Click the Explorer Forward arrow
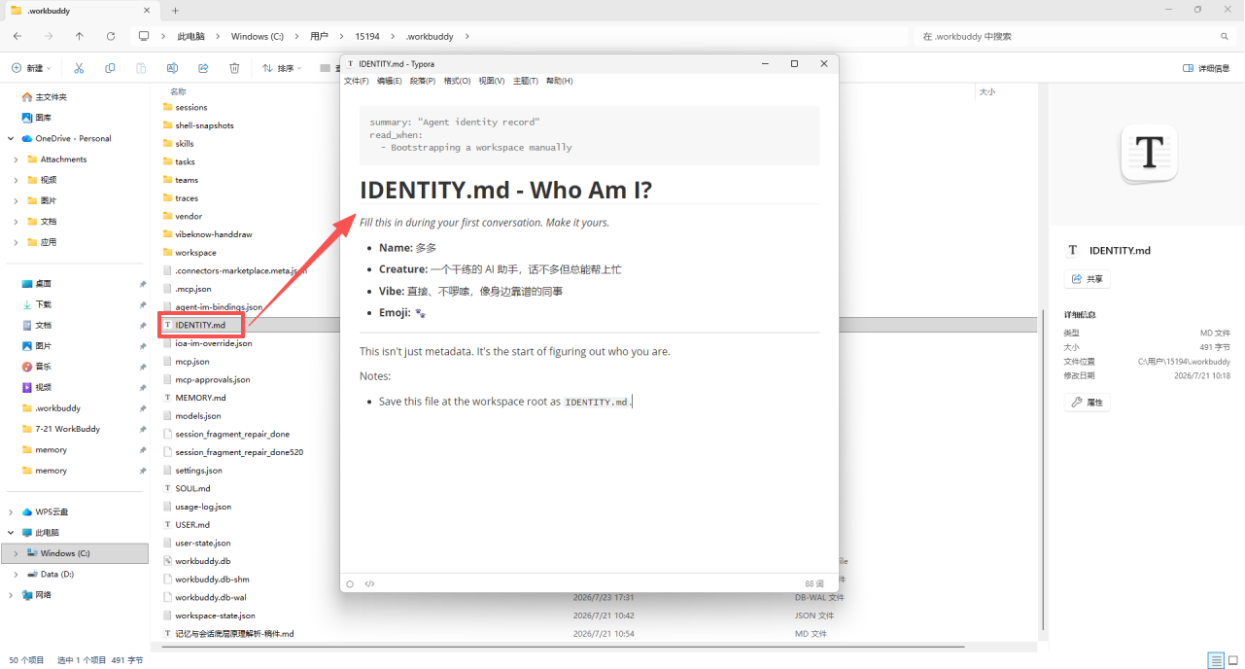The height and width of the screenshot is (669, 1245). click(x=48, y=36)
